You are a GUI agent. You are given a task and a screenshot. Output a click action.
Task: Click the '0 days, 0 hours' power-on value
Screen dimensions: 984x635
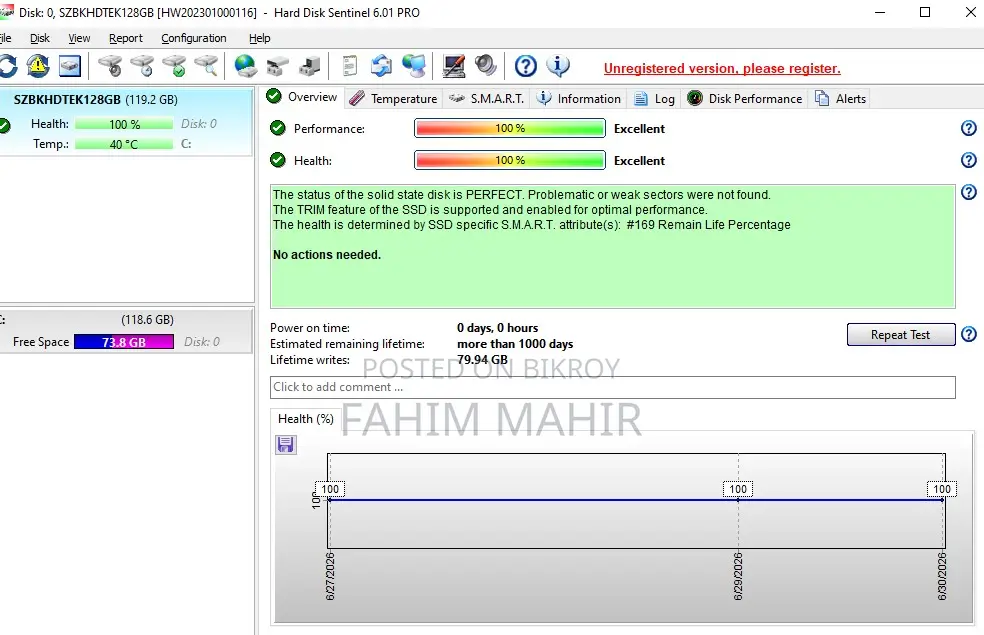tap(498, 328)
